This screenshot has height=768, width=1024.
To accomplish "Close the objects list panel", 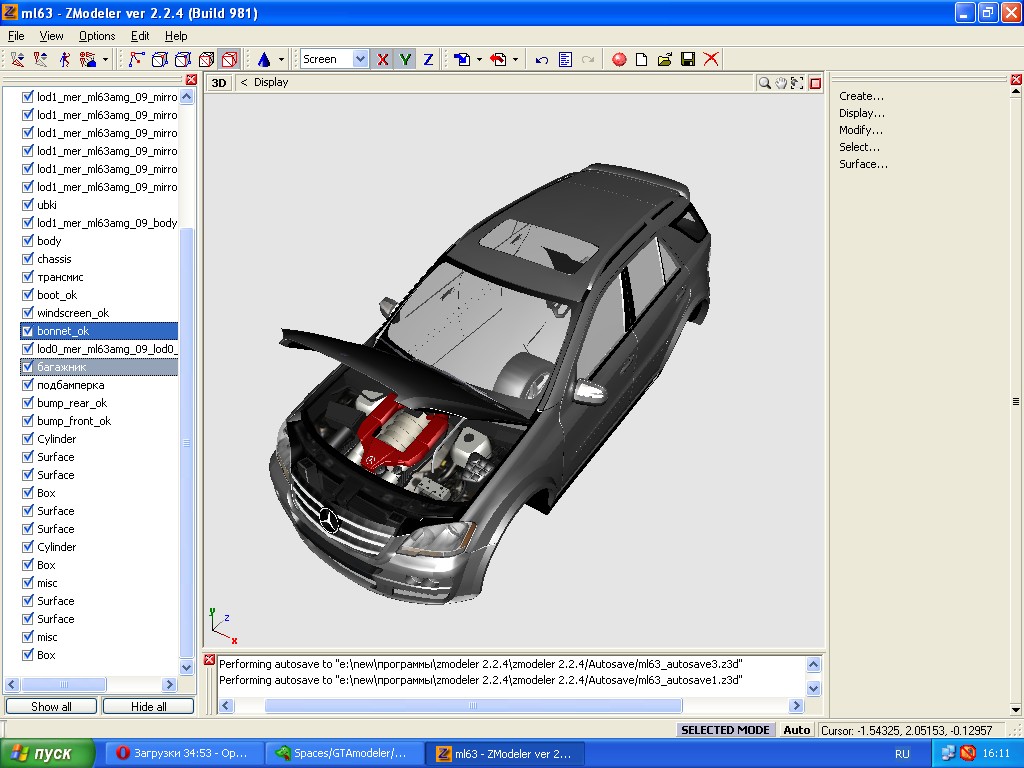I will 191,79.
